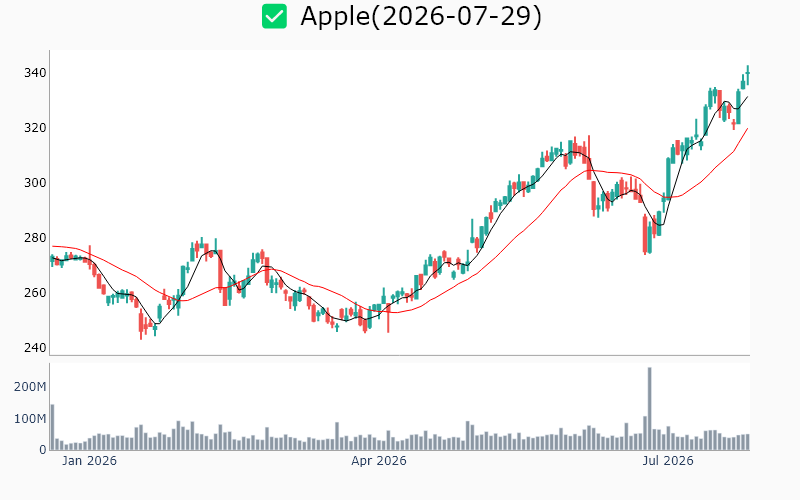Click the Jul 2026 x-axis label
Viewport: 800px width, 500px height.
[668, 461]
